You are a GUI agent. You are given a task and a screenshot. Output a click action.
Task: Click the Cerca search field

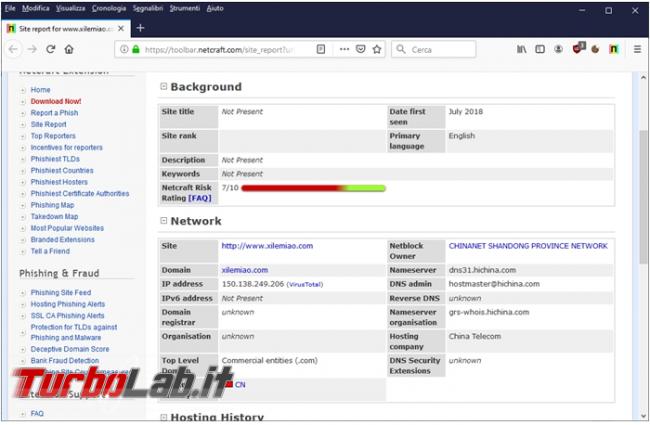click(x=434, y=49)
